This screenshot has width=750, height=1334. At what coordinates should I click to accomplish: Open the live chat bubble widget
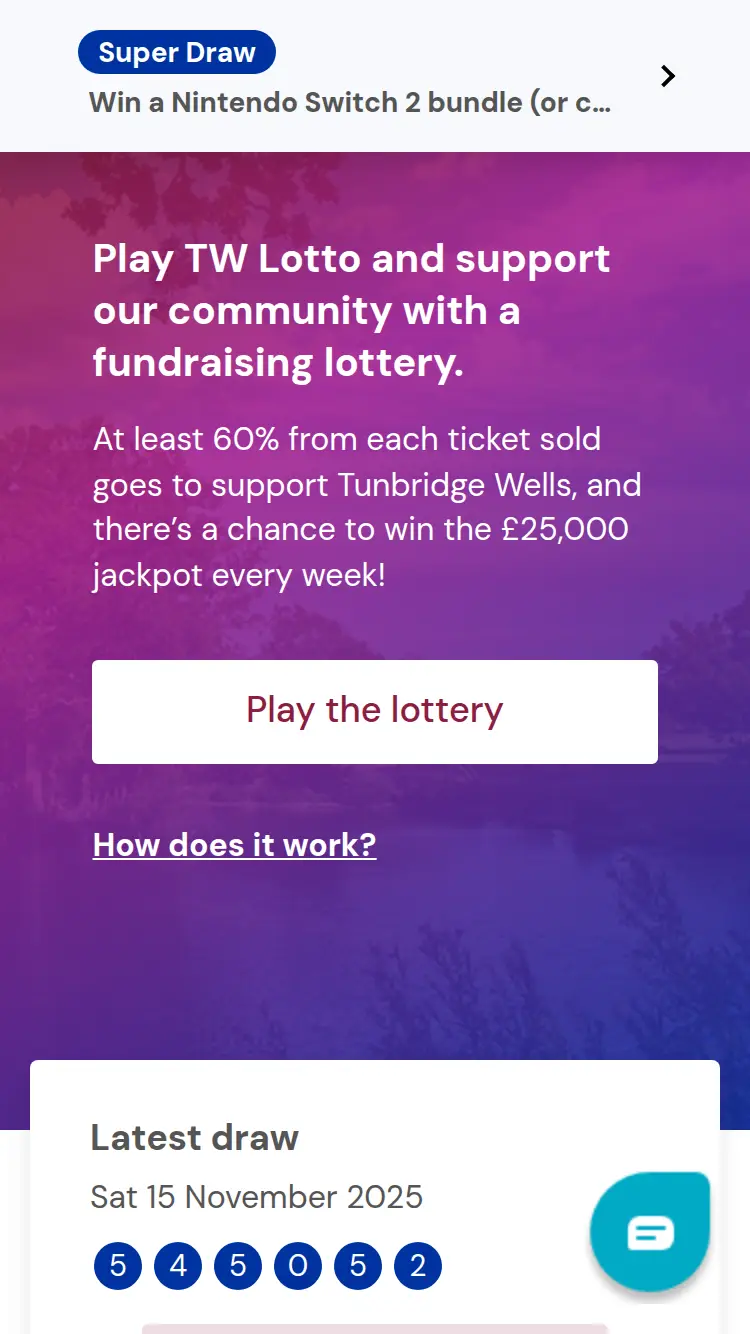649,1231
